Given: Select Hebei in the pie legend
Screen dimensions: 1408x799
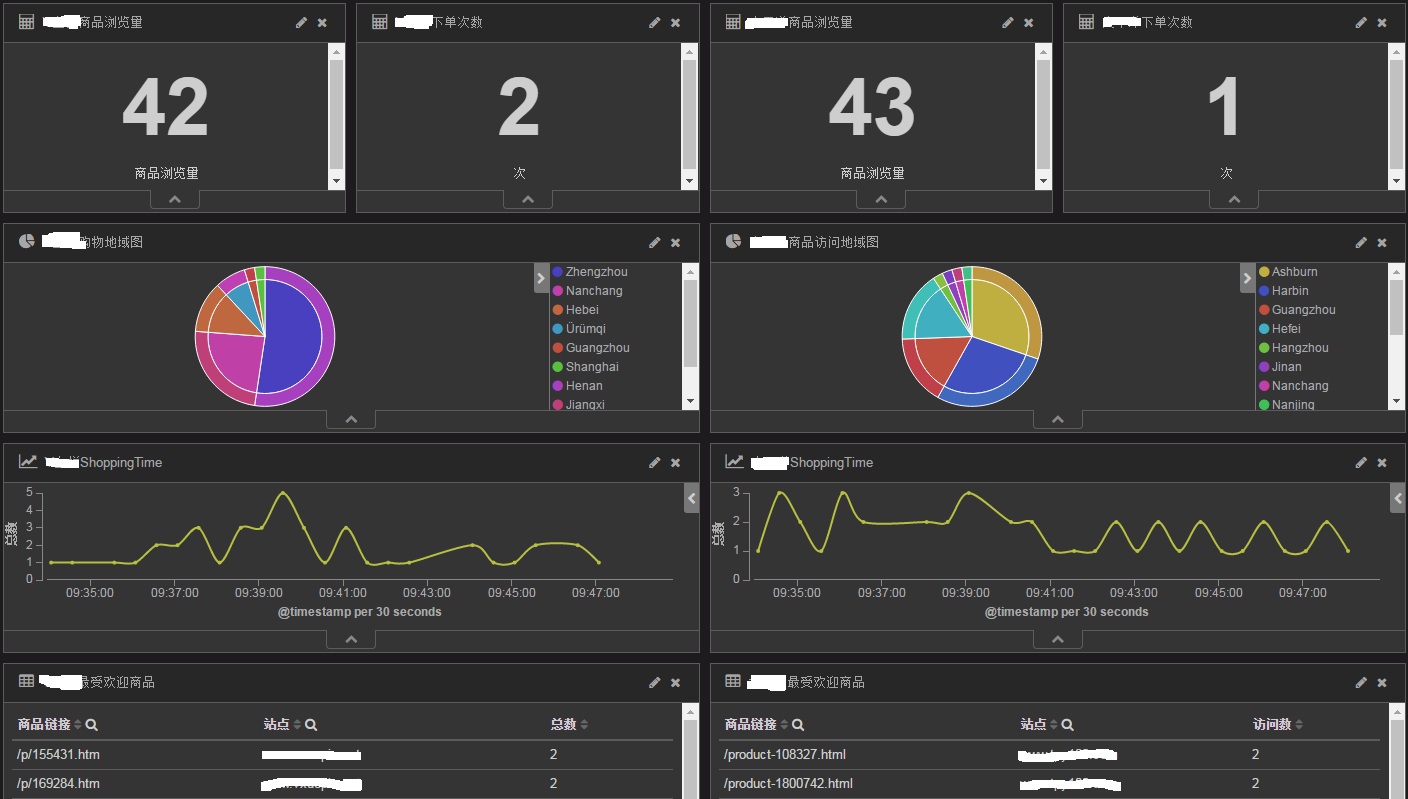Looking at the screenshot, I should point(575,310).
